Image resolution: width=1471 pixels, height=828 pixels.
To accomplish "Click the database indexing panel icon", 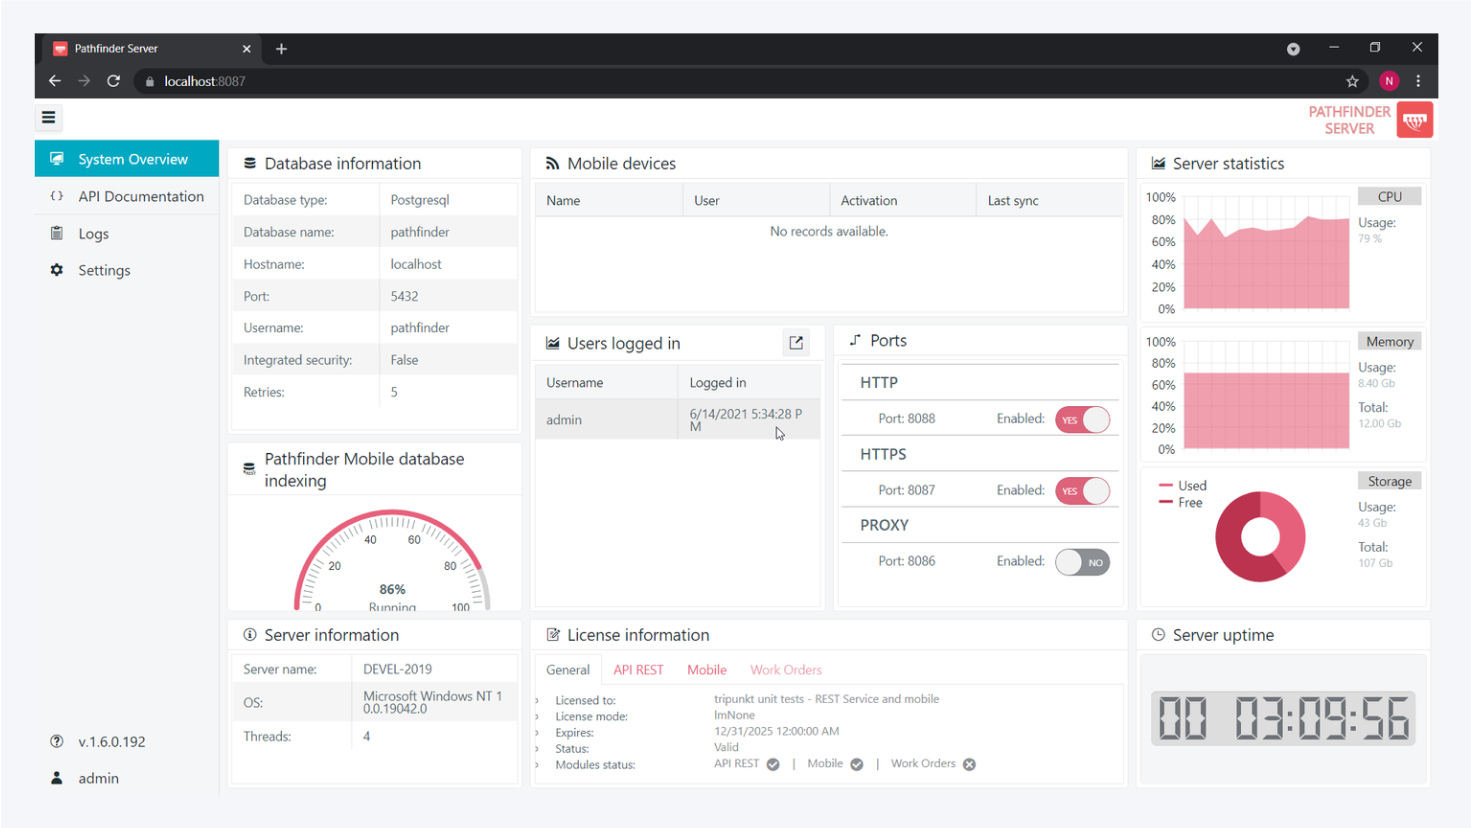I will (x=249, y=469).
